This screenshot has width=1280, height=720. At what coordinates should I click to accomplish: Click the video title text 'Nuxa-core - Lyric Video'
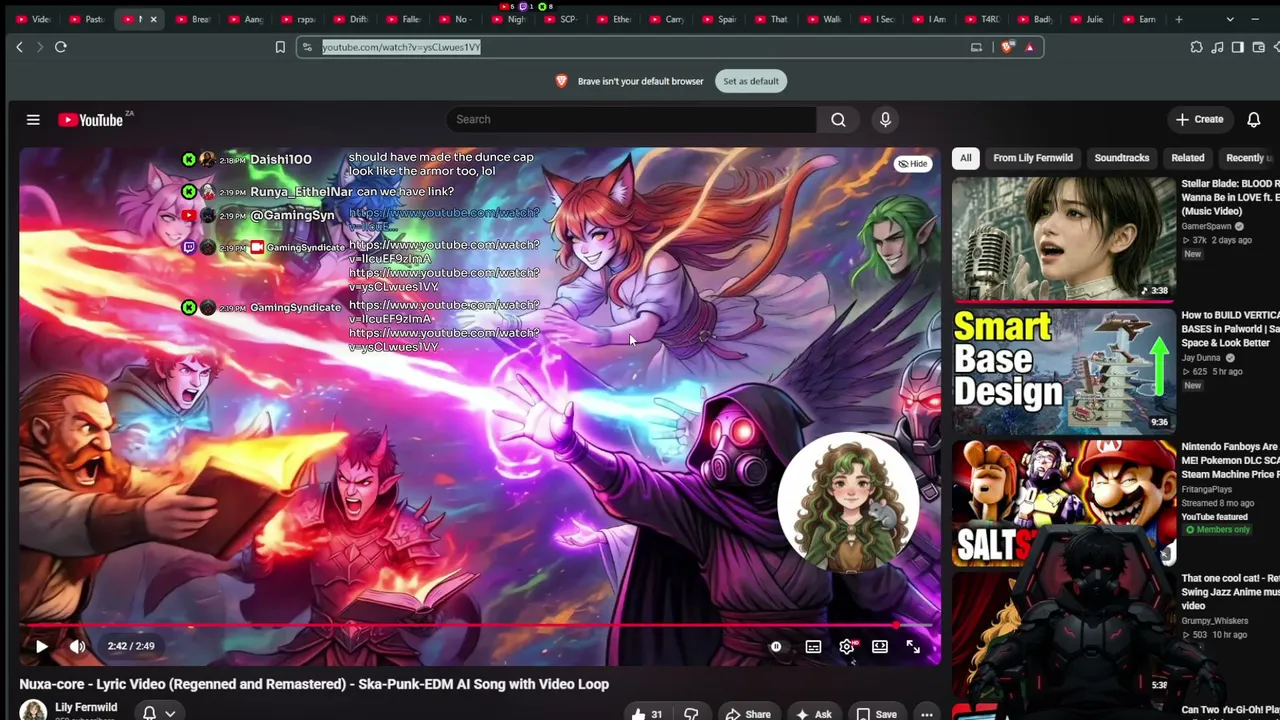tap(314, 684)
